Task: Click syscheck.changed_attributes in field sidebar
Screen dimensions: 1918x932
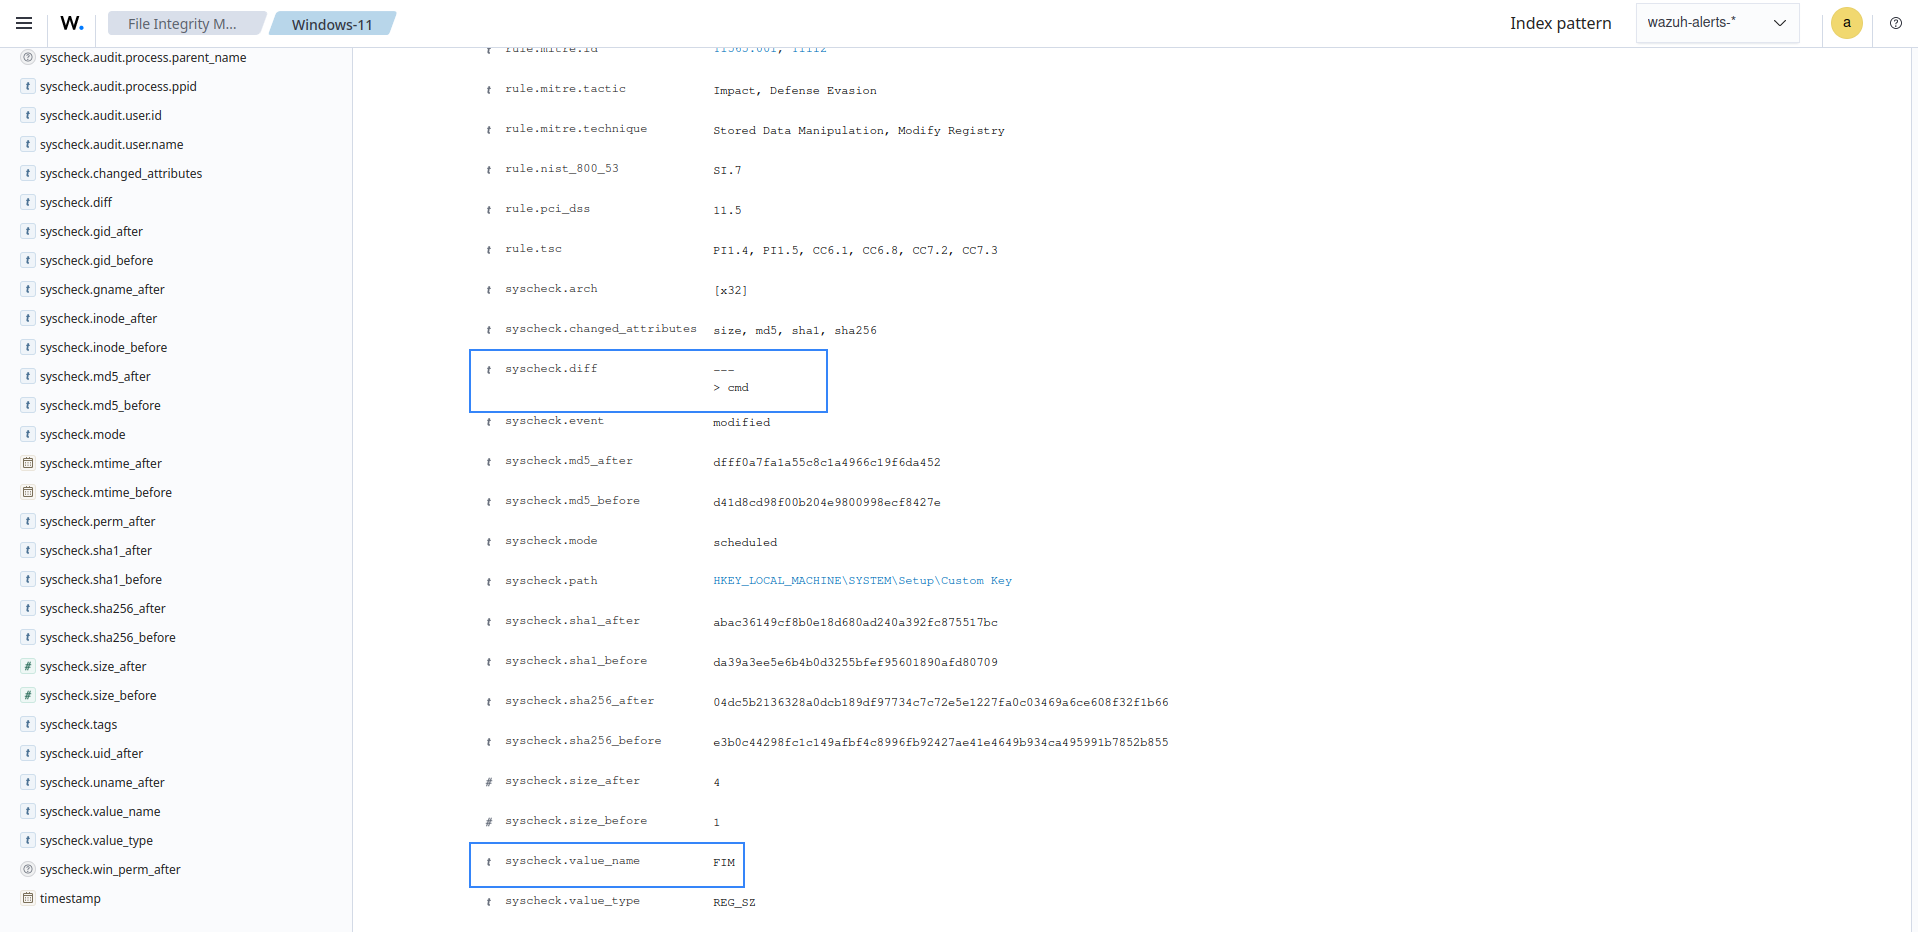Action: click(121, 173)
